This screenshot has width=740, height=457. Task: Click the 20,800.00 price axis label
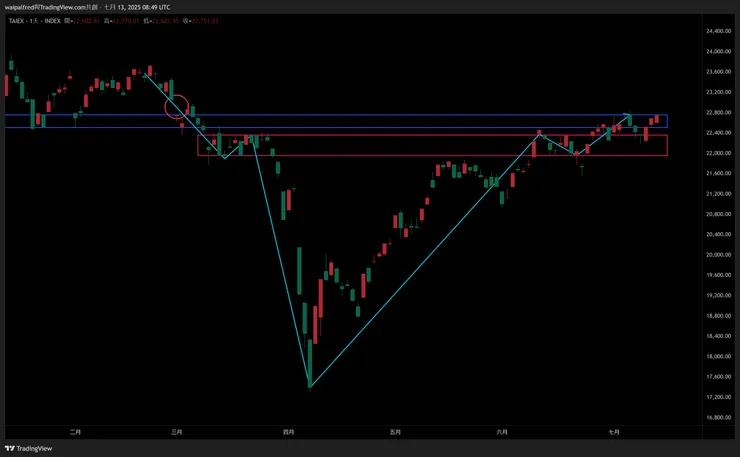718,214
